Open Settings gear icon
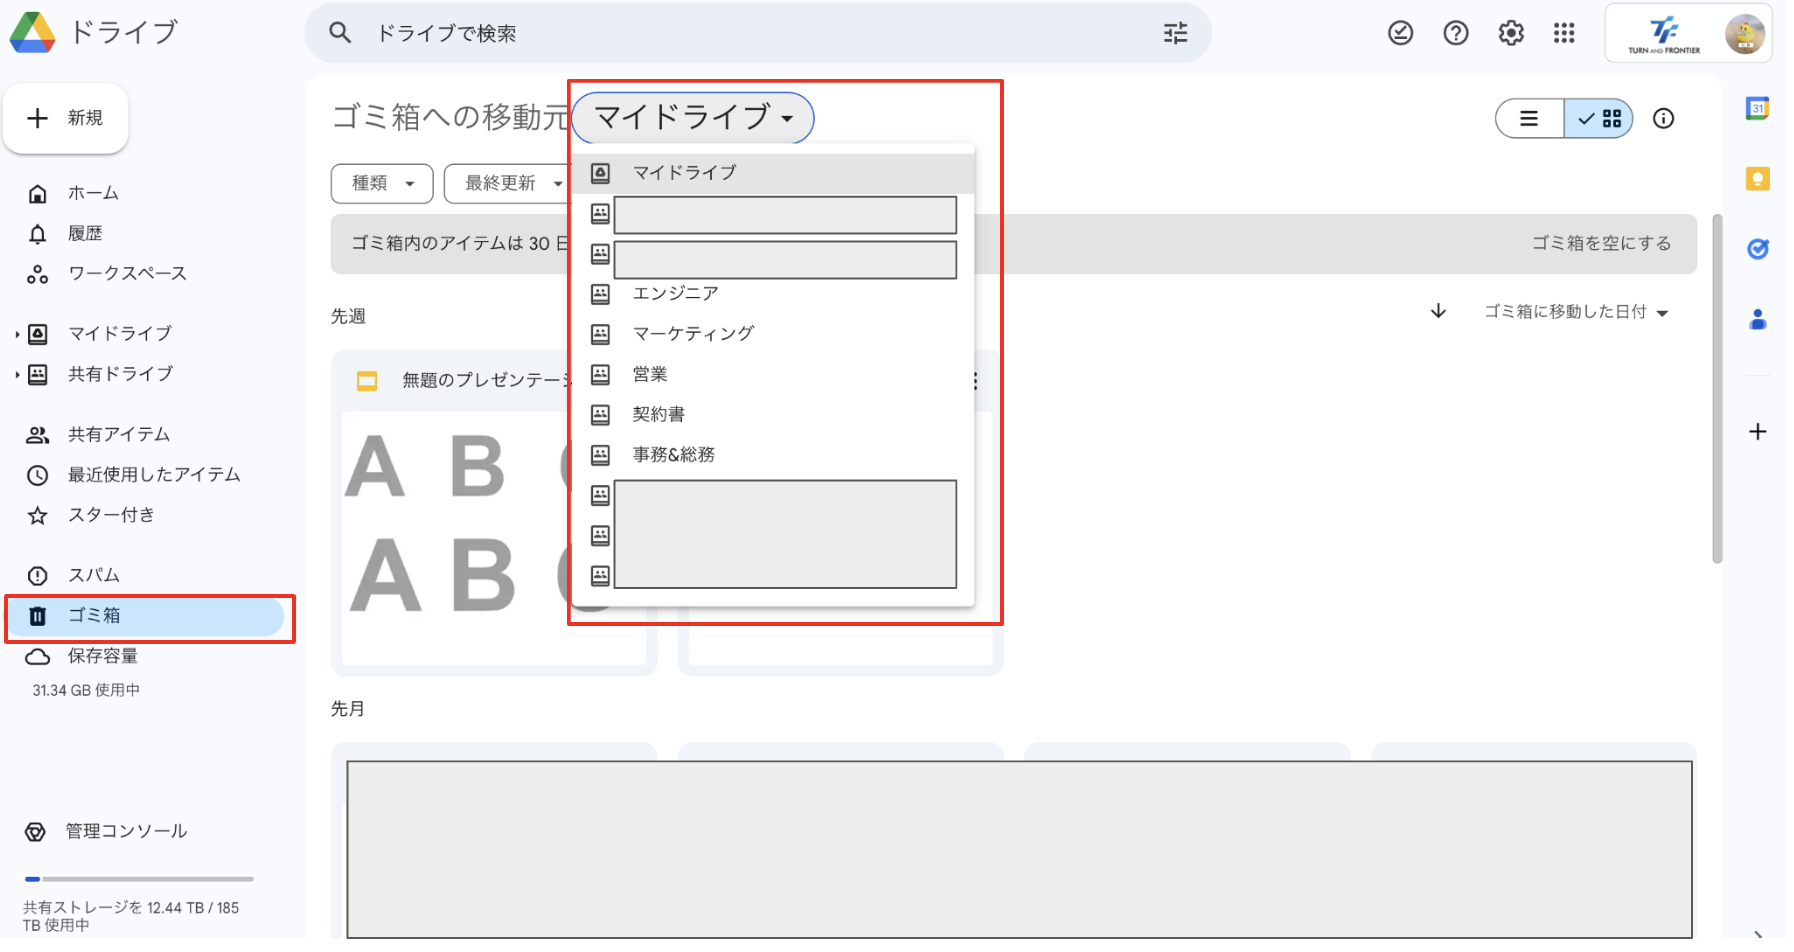Viewport: 1794px width, 952px height. [1510, 33]
